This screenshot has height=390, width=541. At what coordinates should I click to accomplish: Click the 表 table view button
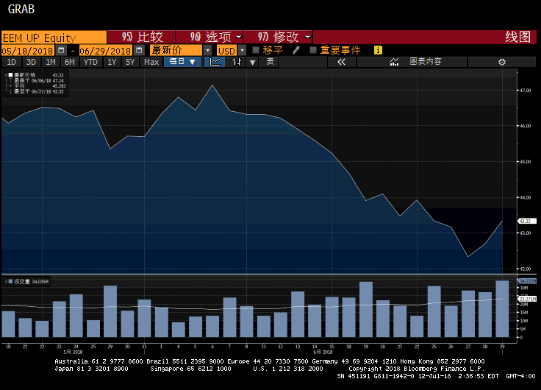pyautogui.click(x=270, y=62)
